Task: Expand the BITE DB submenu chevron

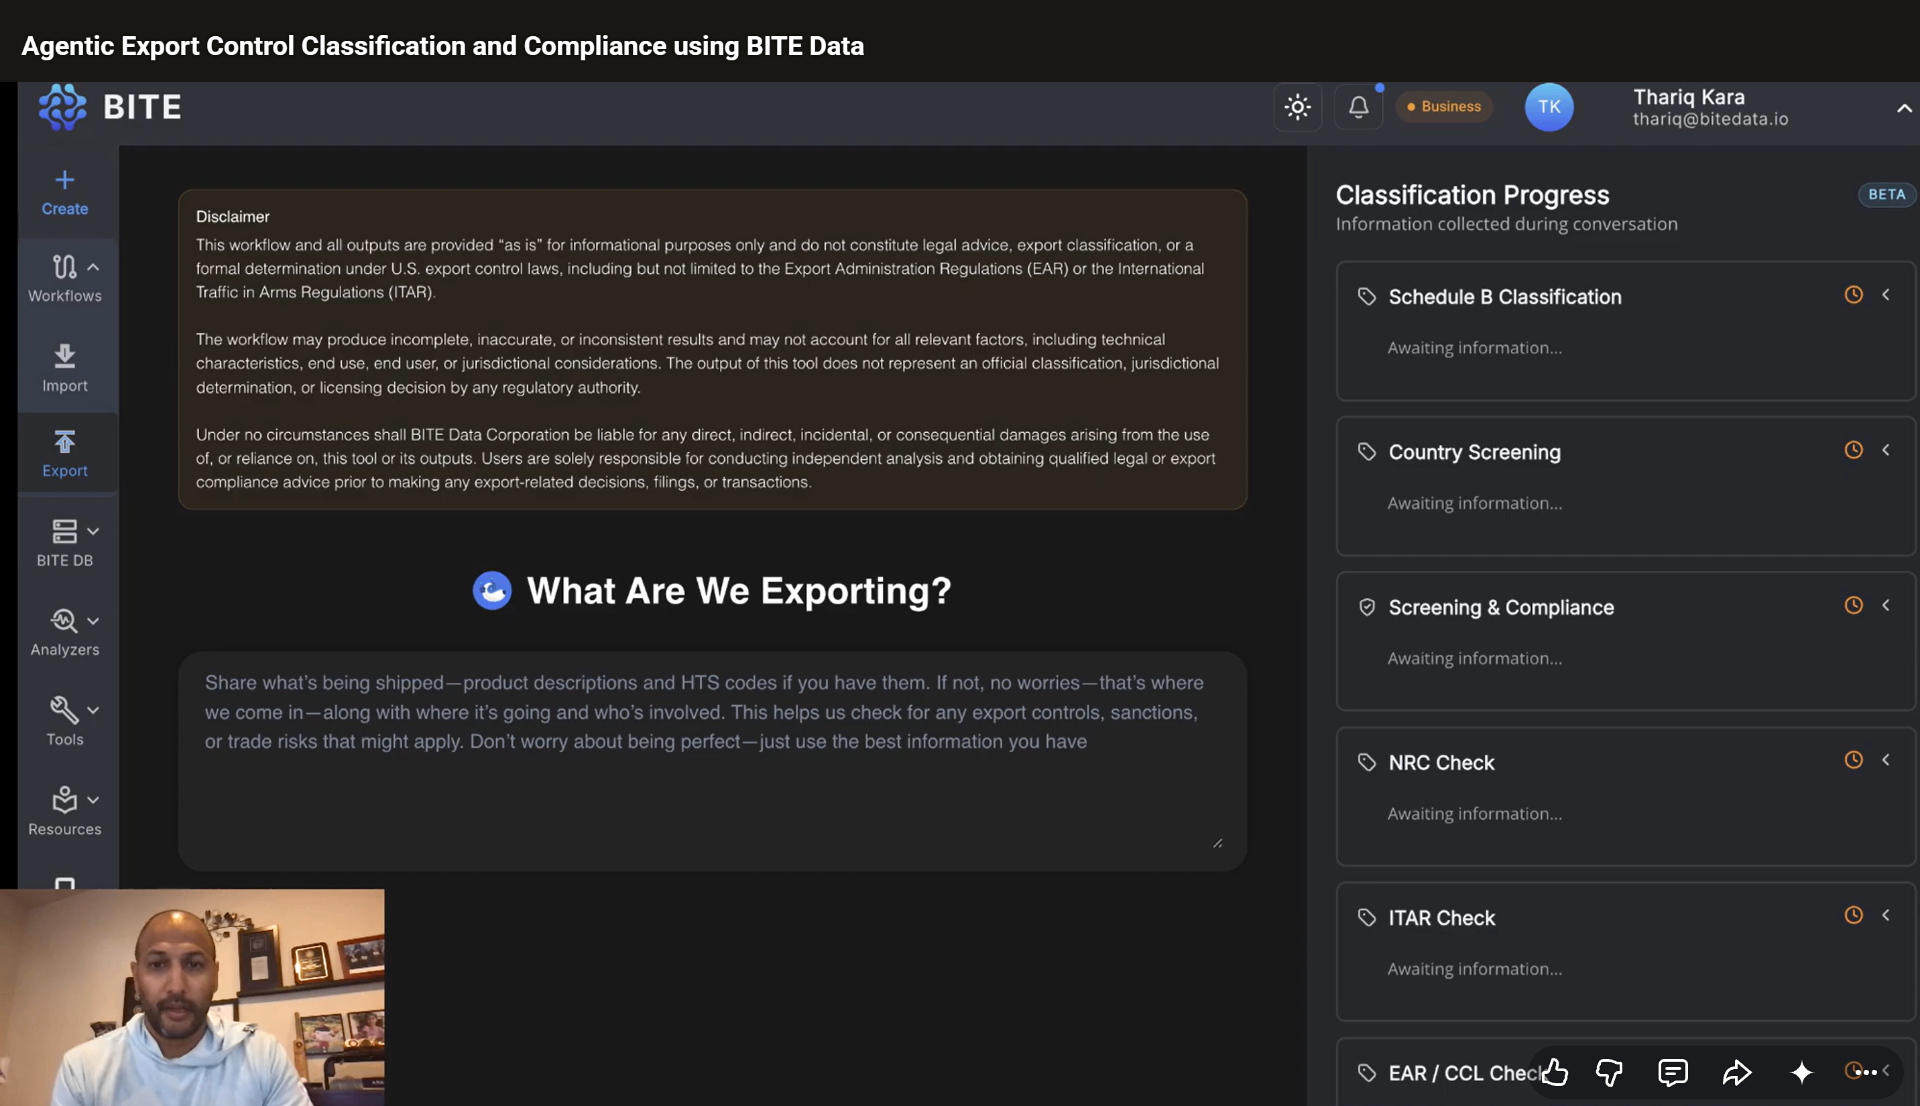Action: click(93, 531)
